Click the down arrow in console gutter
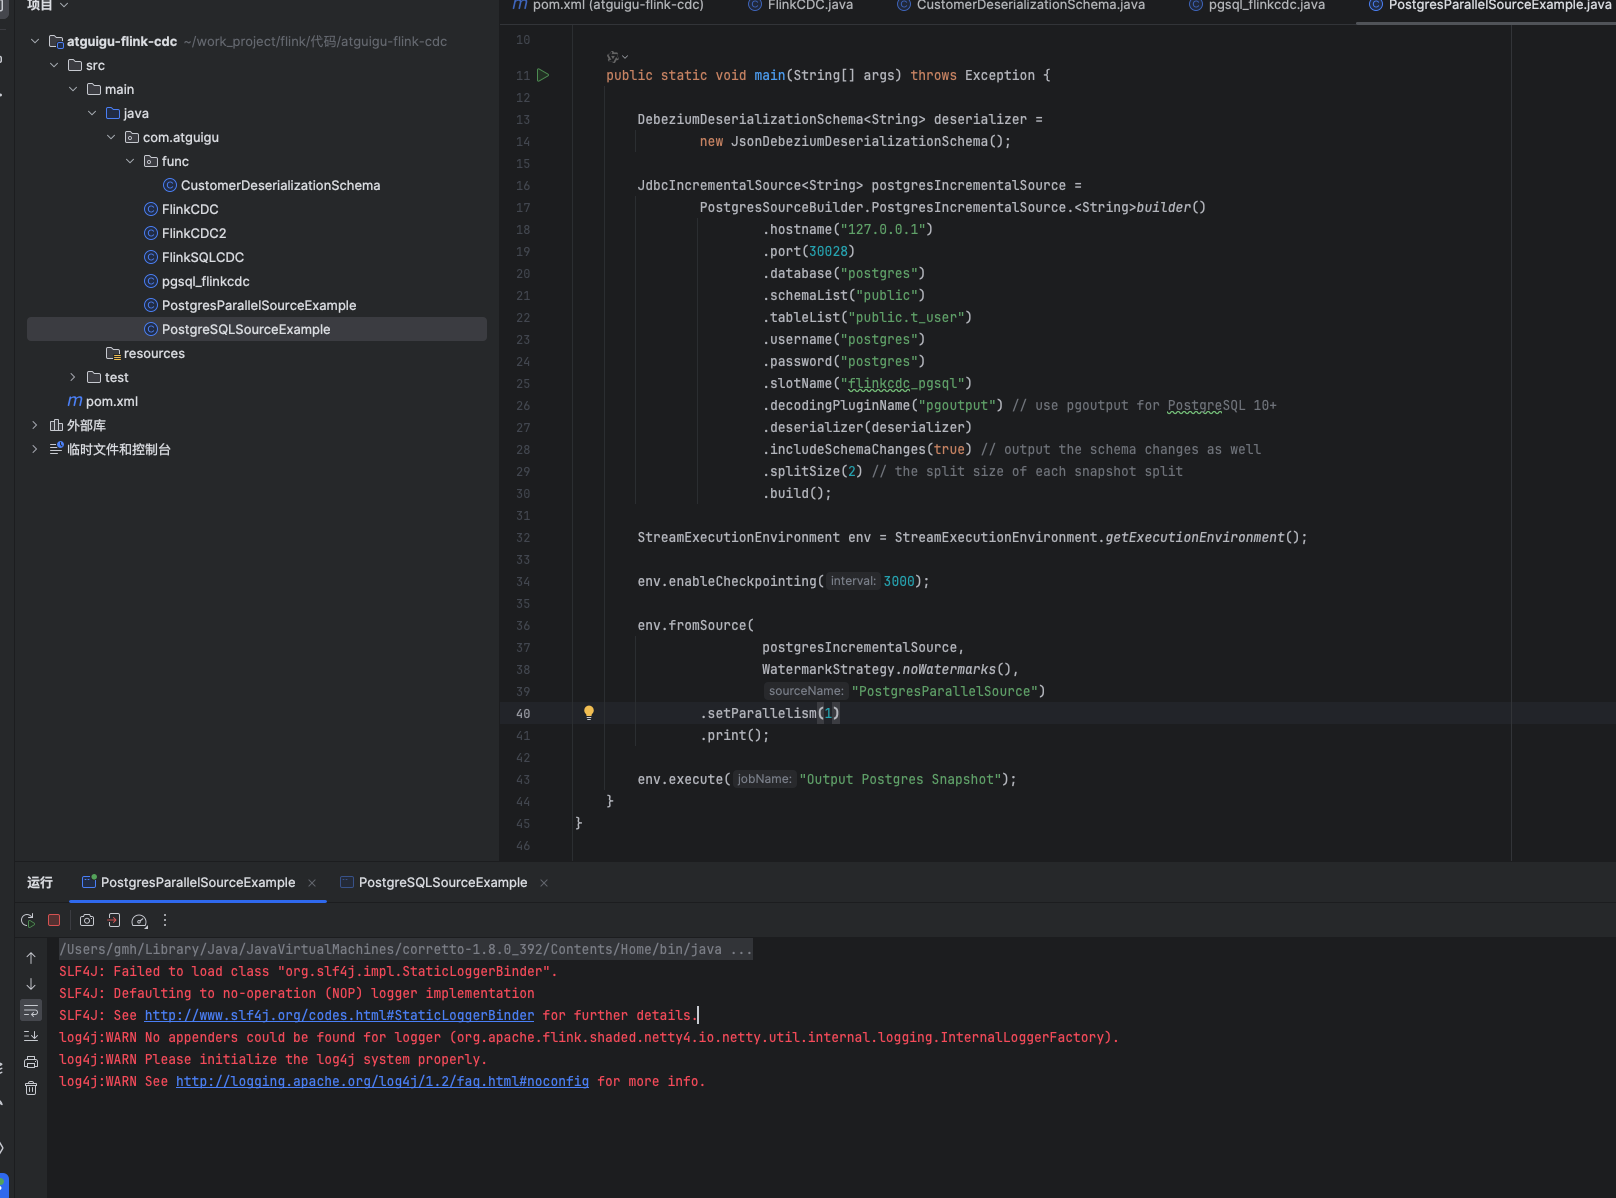The image size is (1616, 1198). 31,984
